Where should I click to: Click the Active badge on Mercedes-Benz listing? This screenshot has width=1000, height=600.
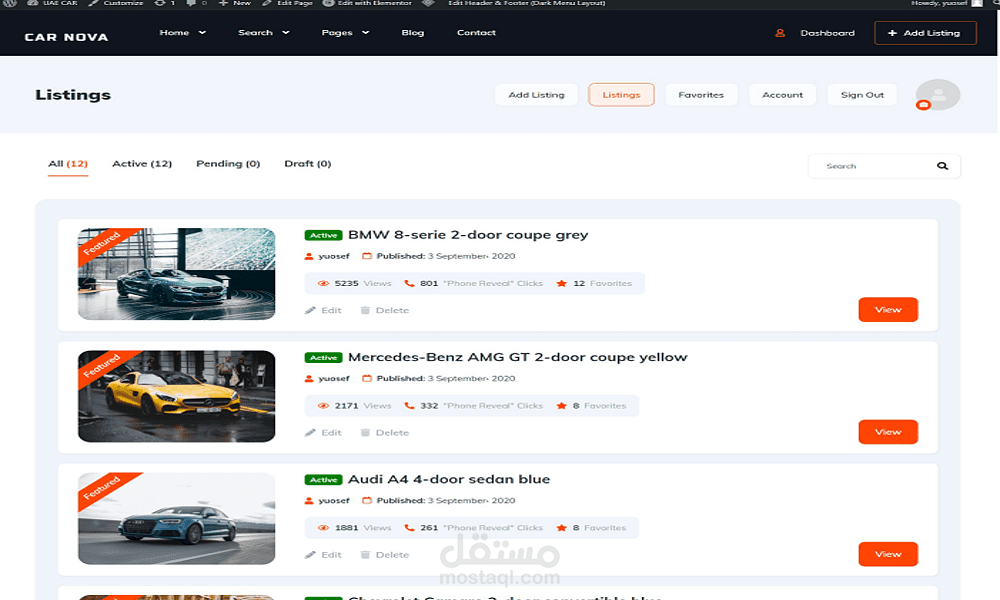(323, 358)
